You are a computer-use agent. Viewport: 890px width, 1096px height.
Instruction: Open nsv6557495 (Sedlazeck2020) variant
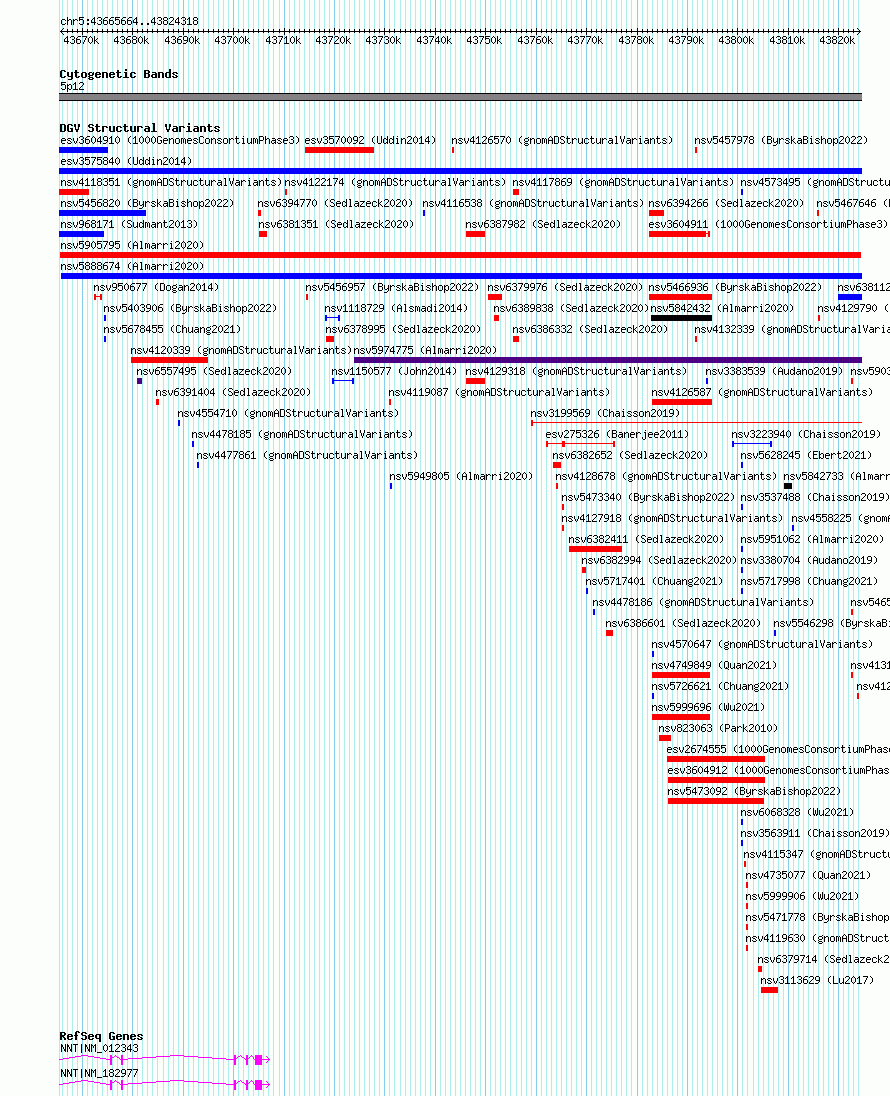click(214, 370)
